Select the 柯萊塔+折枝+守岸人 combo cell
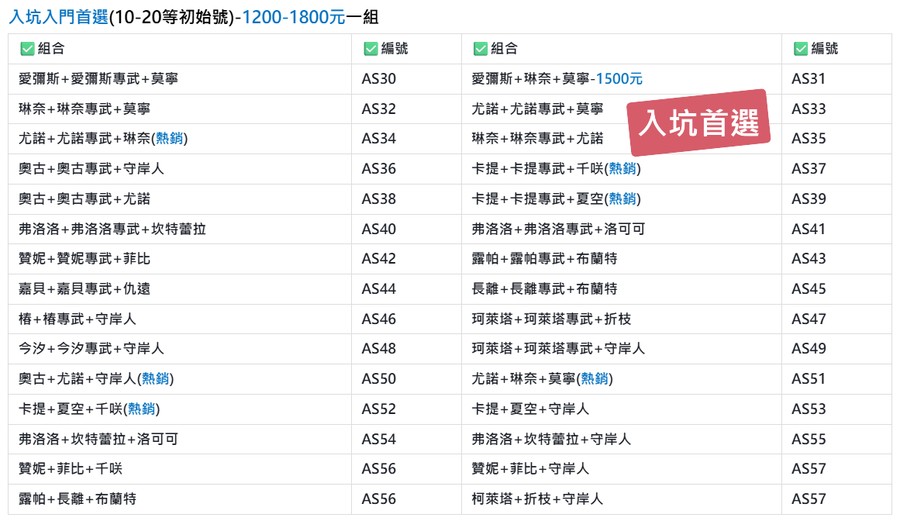The height and width of the screenshot is (521, 900). (x=537, y=499)
